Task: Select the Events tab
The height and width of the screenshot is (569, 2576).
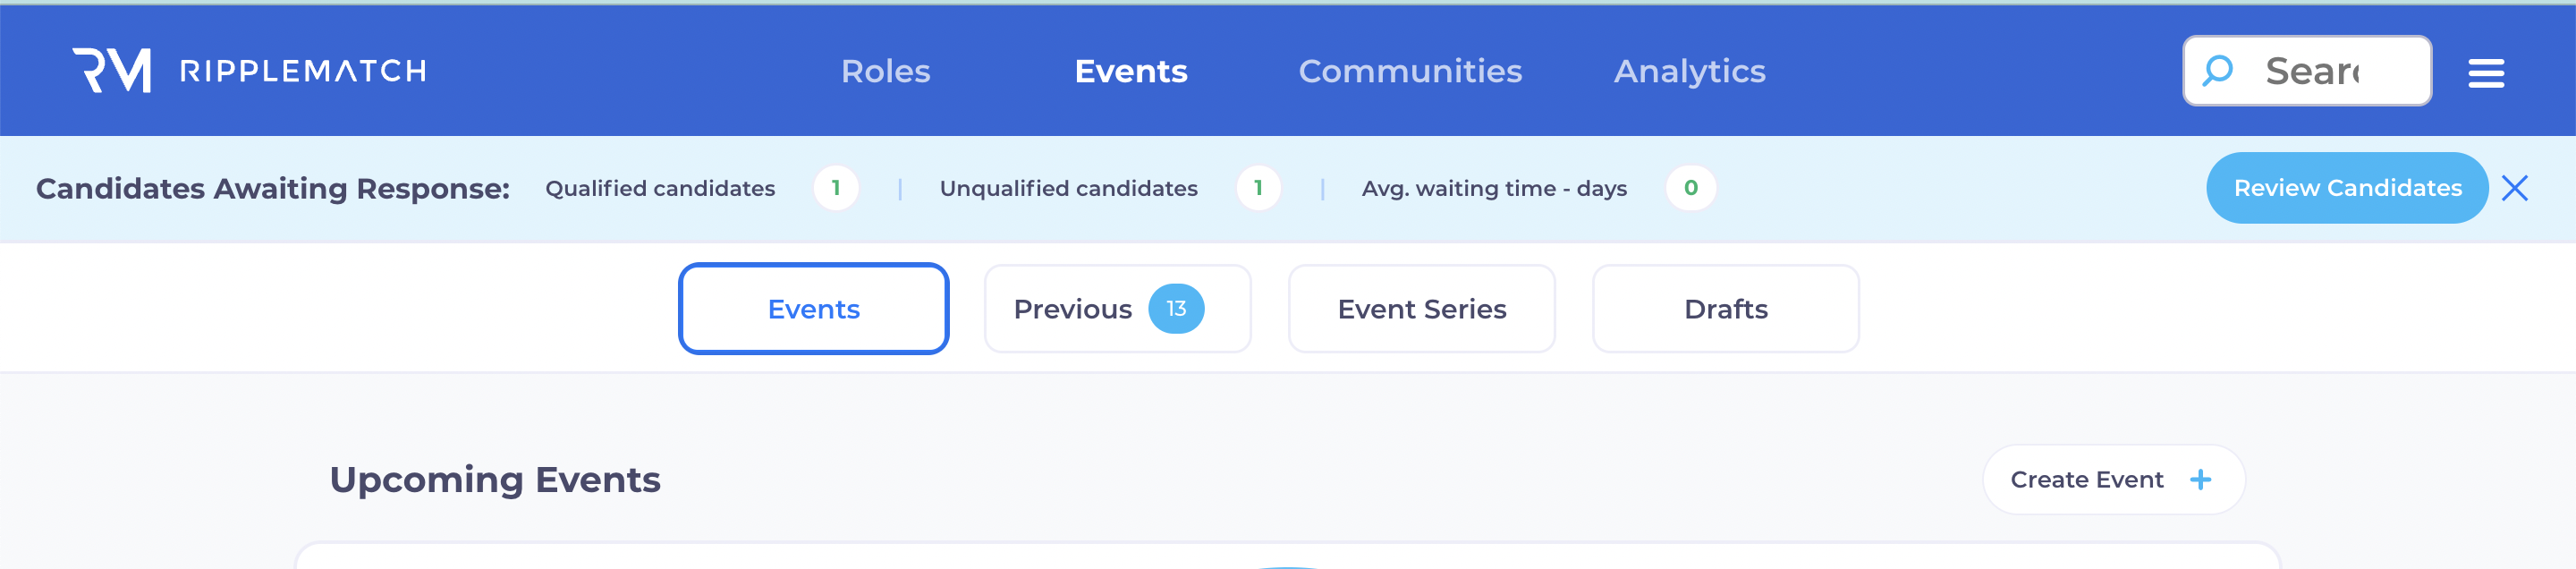Action: 813,309
